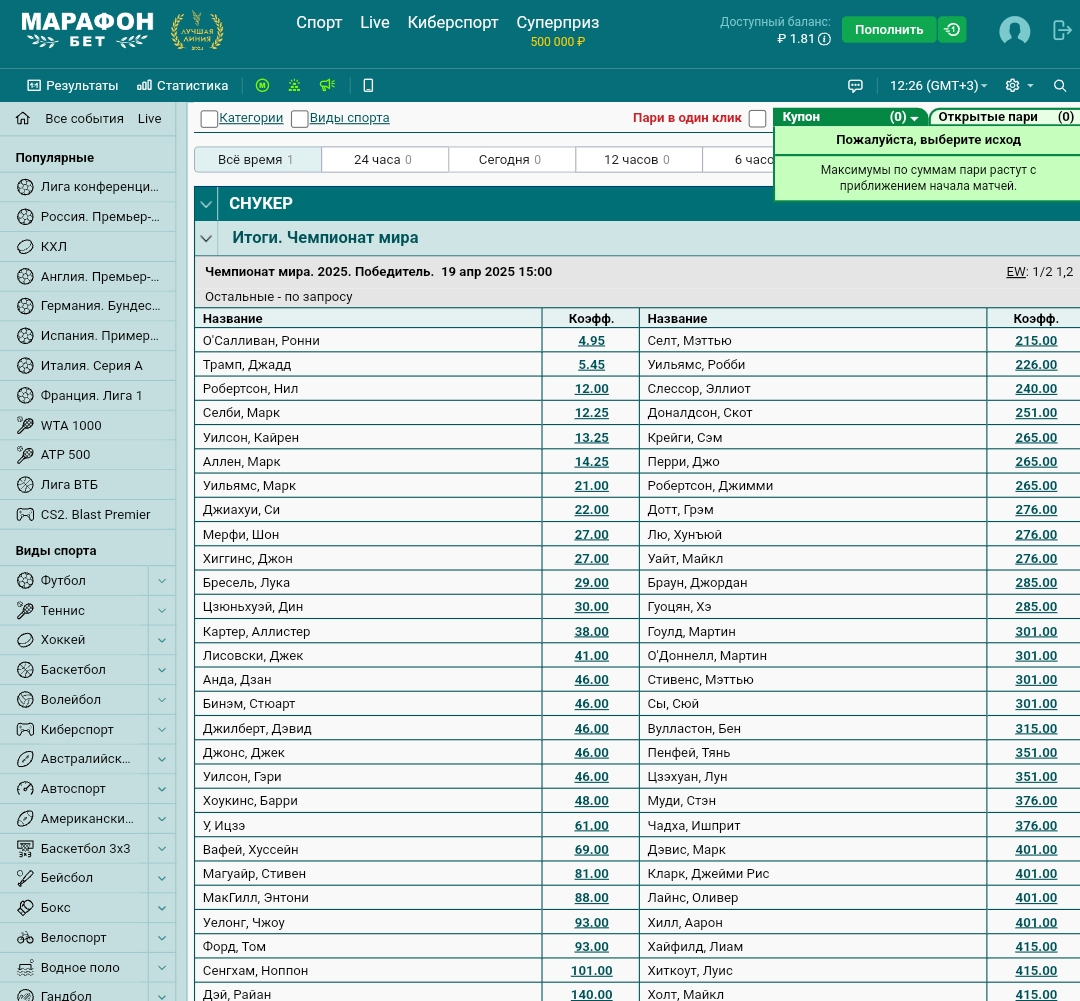Switch to the Открытые пари tab

coord(1003,117)
